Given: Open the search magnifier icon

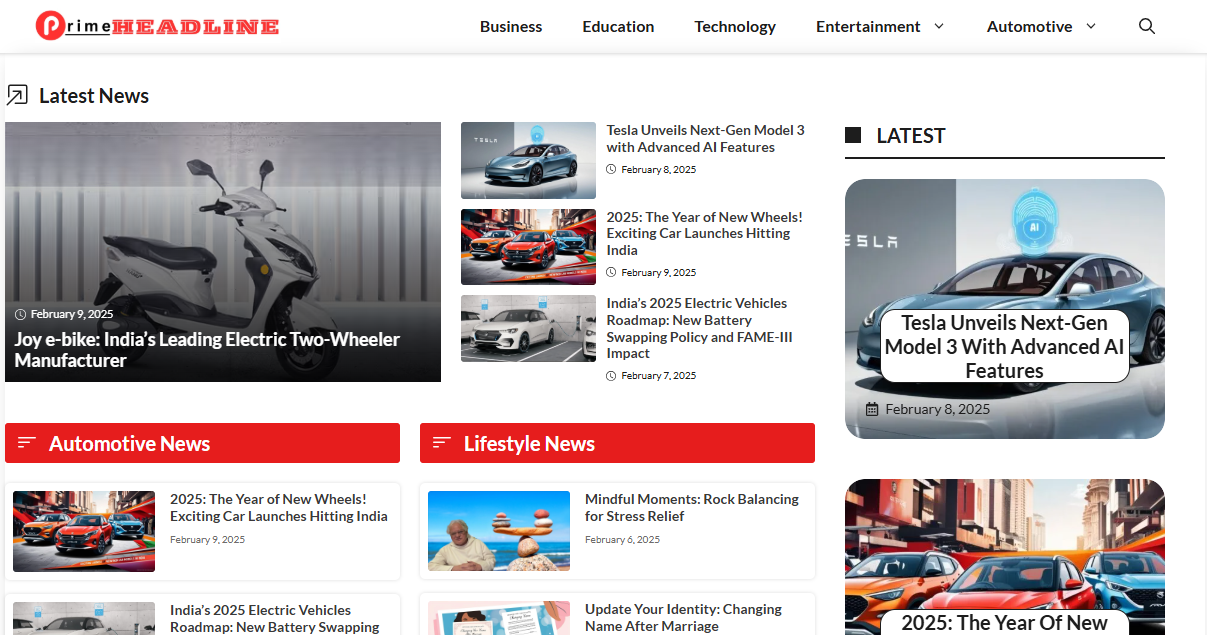Looking at the screenshot, I should pos(1147,26).
